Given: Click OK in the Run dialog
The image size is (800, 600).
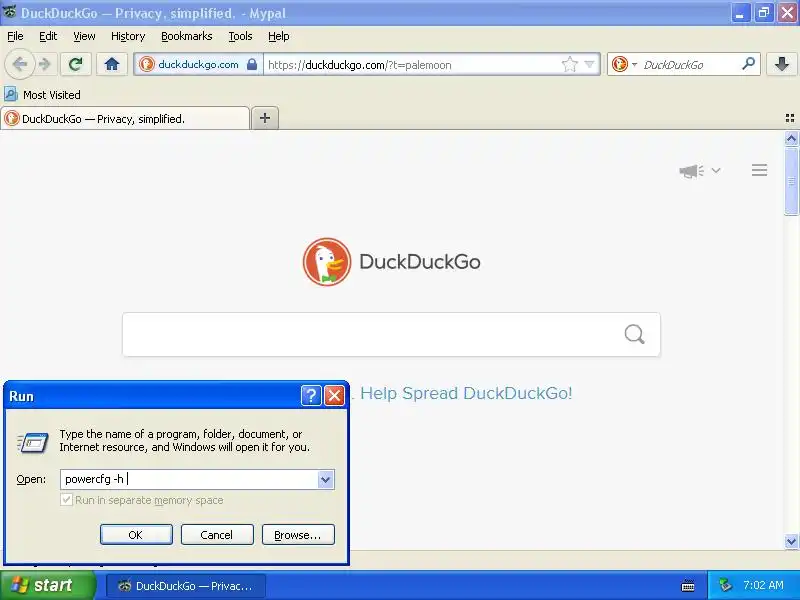Looking at the screenshot, I should point(136,535).
